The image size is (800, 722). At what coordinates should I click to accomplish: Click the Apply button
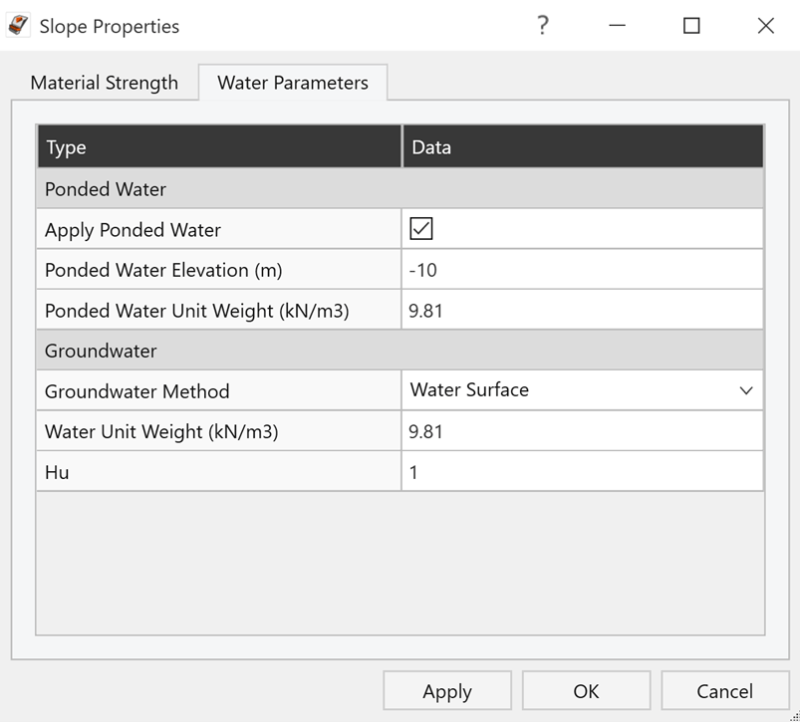[447, 691]
